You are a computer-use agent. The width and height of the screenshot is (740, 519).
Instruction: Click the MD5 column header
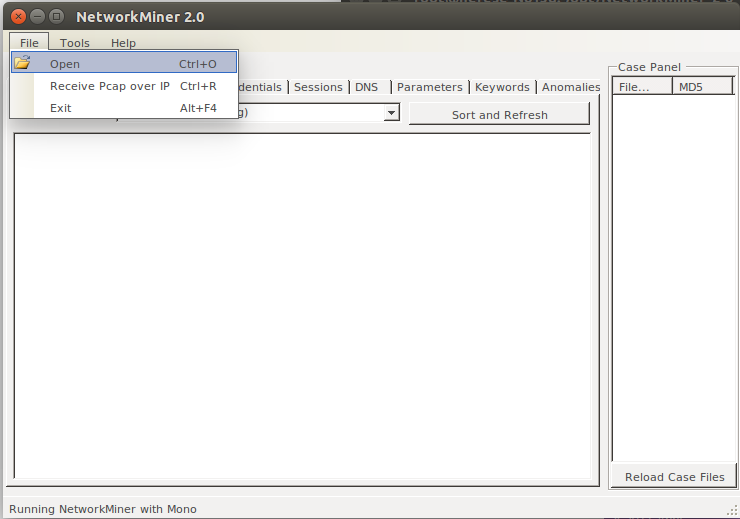point(703,87)
